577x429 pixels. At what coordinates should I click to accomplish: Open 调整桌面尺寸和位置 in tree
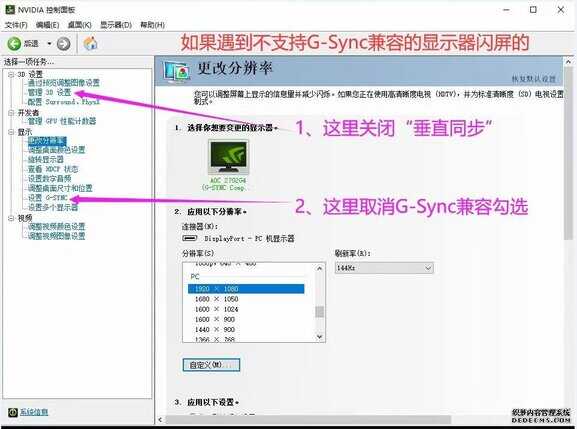(x=60, y=188)
